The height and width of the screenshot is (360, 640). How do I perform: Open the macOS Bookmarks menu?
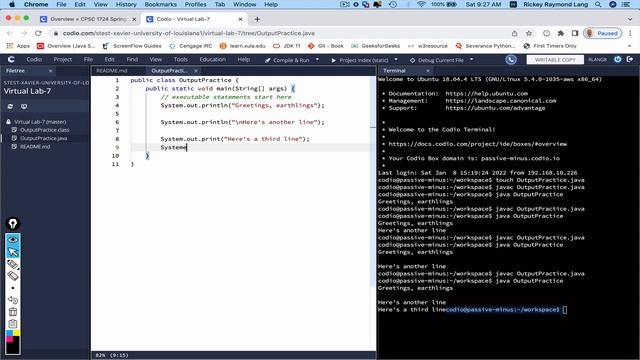[x=160, y=4]
